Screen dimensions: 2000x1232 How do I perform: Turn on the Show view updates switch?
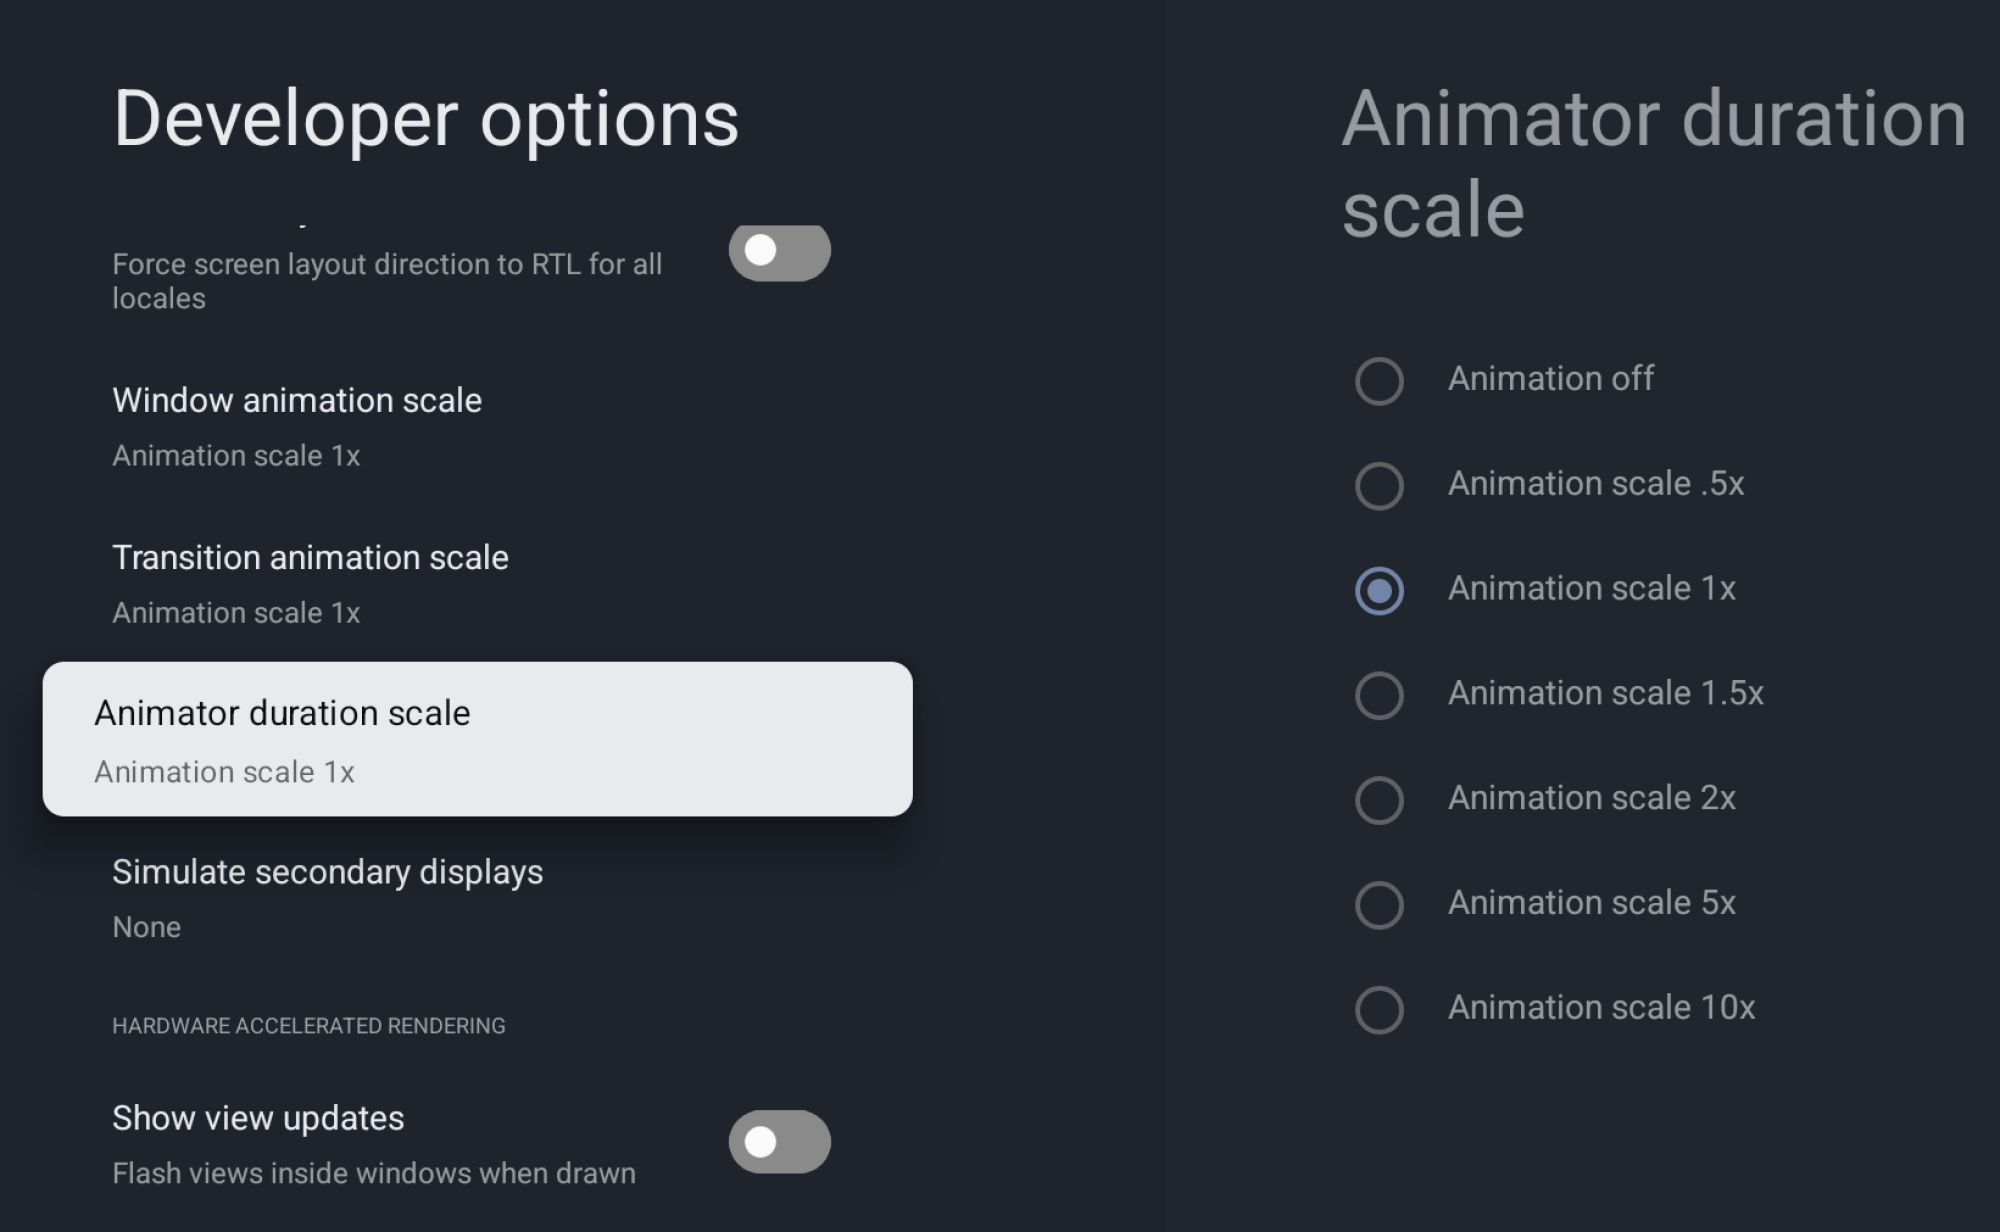tap(781, 1140)
